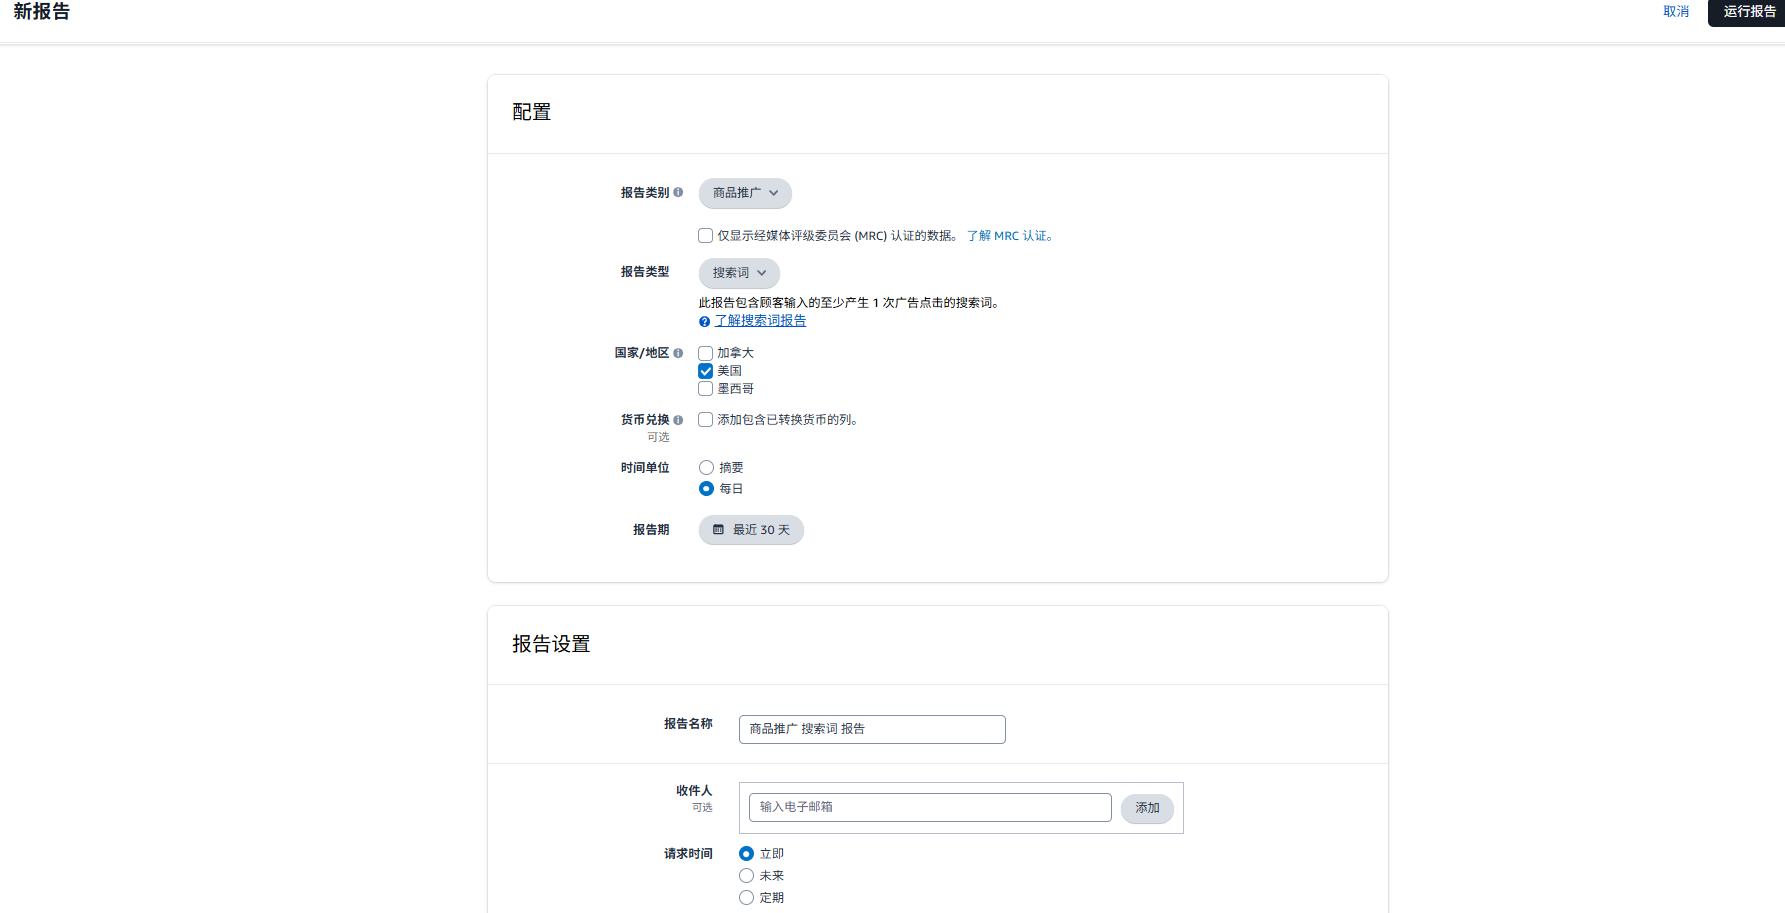Choose 未来 for request time
Image resolution: width=1785 pixels, height=913 pixels.
(x=746, y=876)
